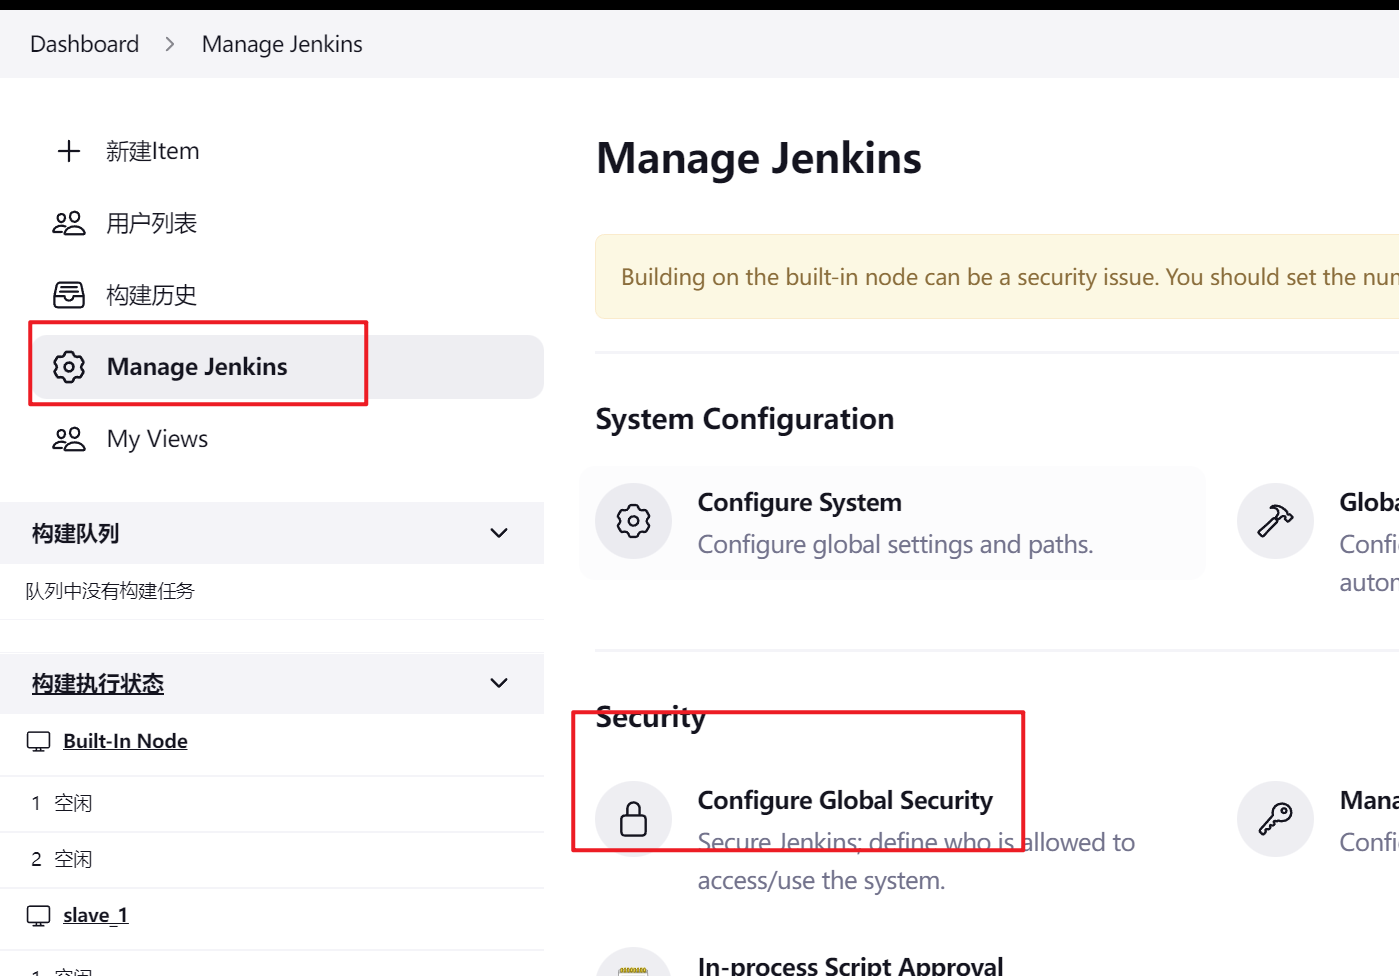Click the 构建队列 panel title
The image size is (1399, 976).
click(x=75, y=533)
